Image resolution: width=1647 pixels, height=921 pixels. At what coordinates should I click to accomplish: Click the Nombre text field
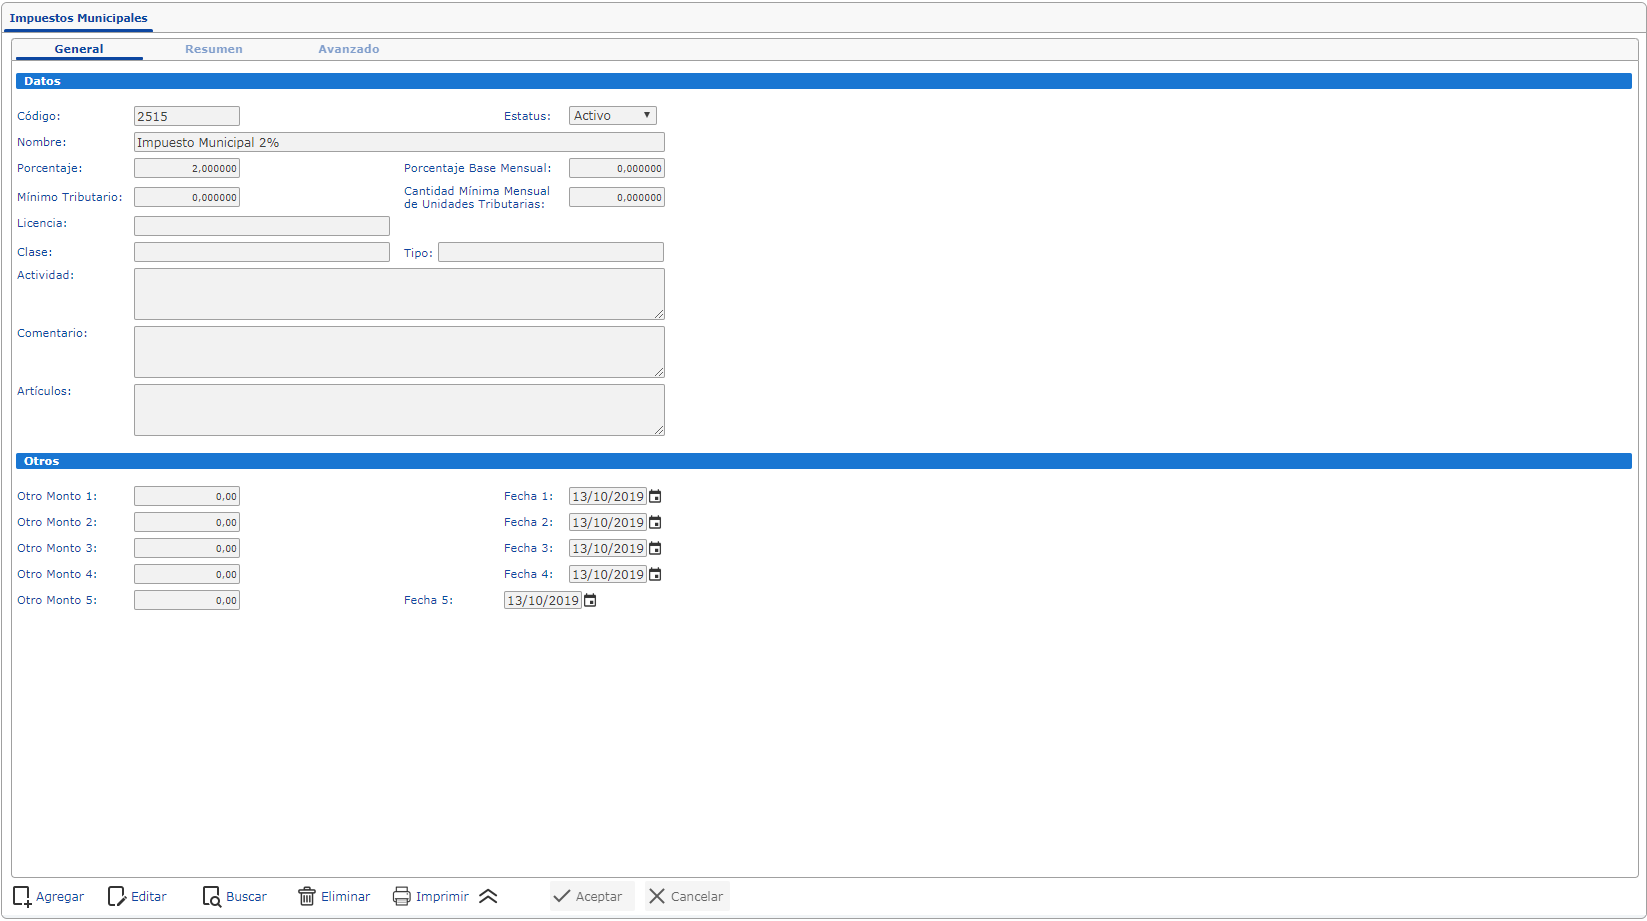coord(399,143)
